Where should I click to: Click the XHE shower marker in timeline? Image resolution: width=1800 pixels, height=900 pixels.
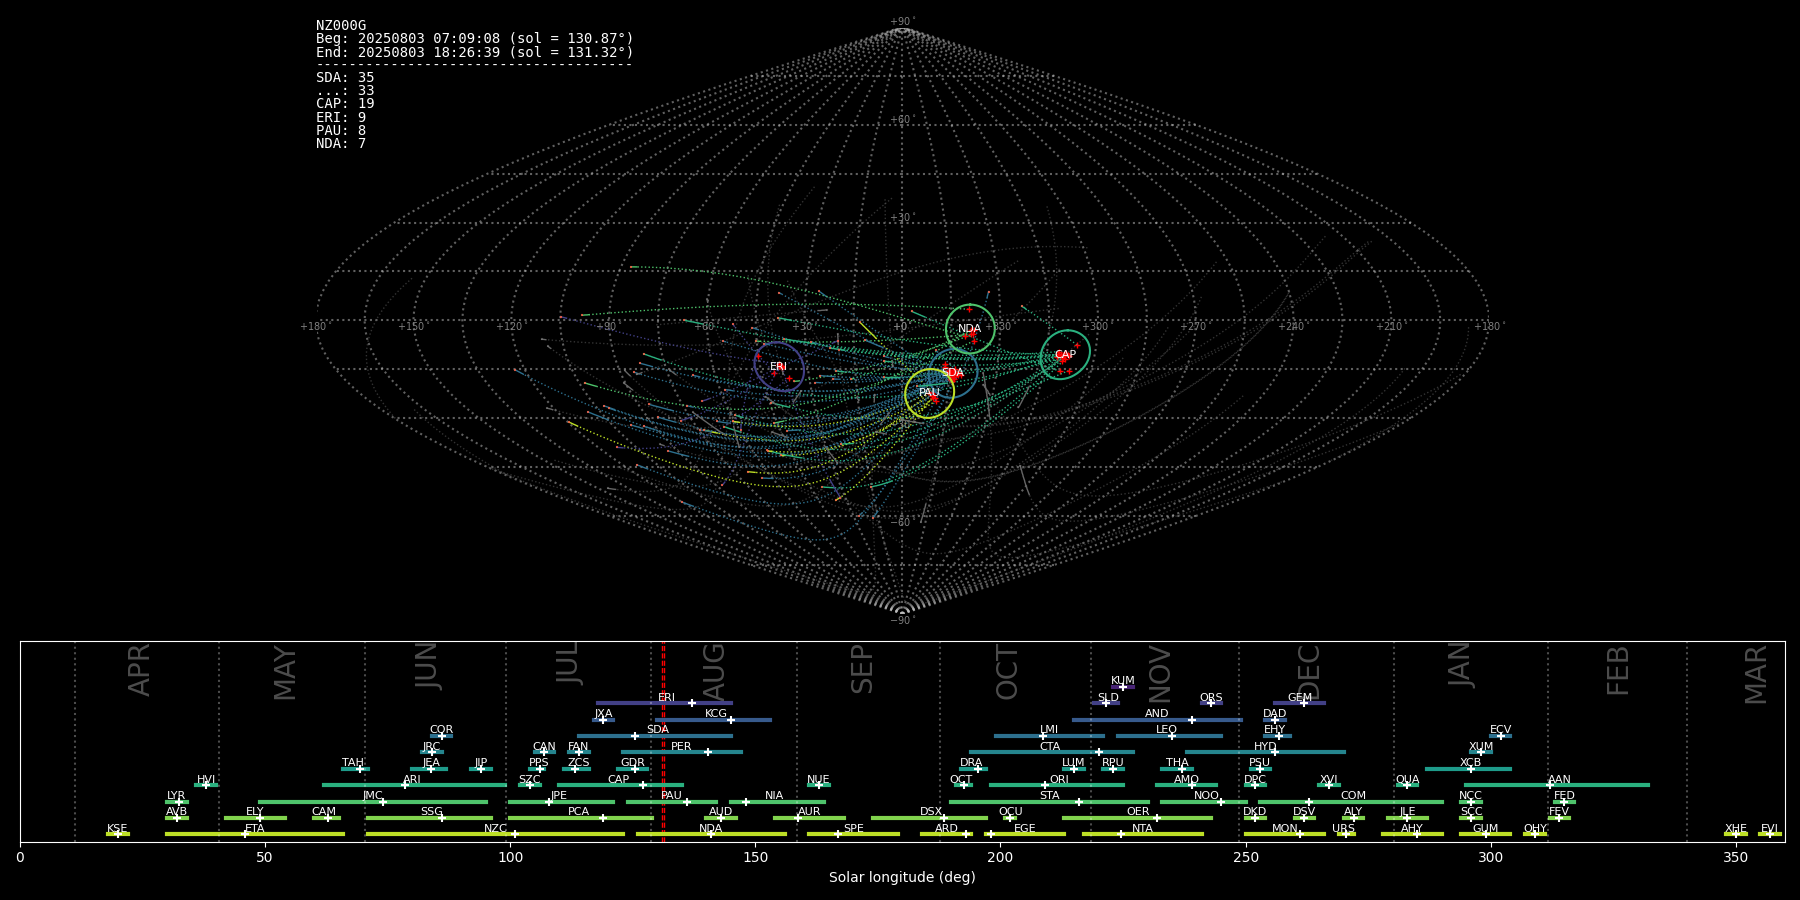click(x=1735, y=834)
